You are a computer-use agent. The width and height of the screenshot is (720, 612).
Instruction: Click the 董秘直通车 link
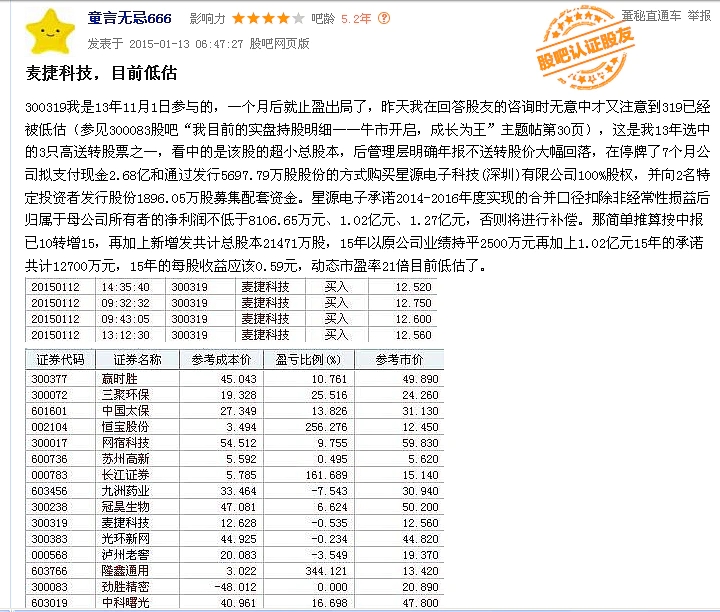coord(651,16)
